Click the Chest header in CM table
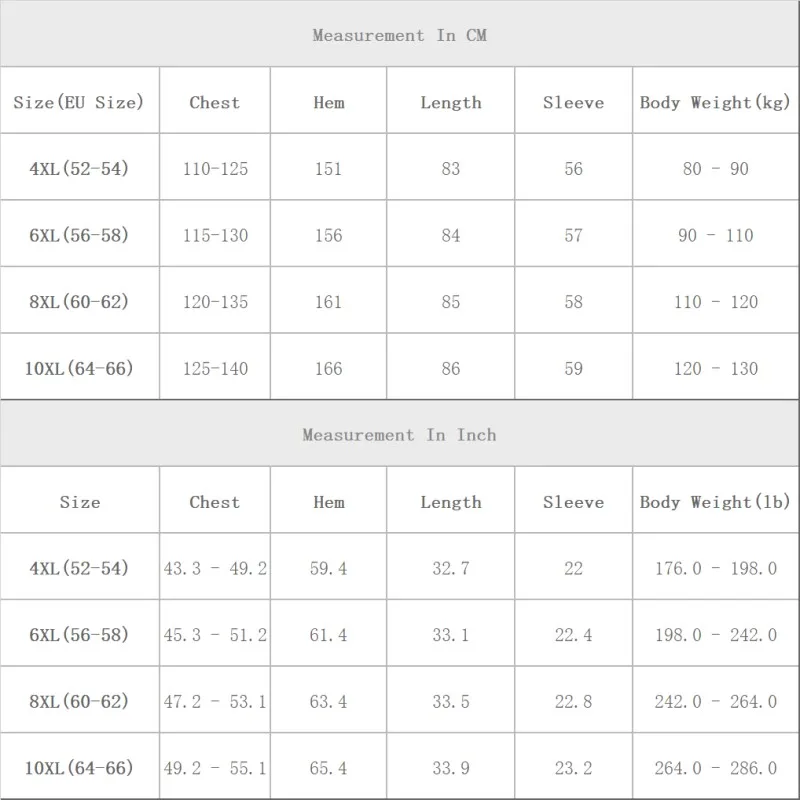 click(x=215, y=102)
